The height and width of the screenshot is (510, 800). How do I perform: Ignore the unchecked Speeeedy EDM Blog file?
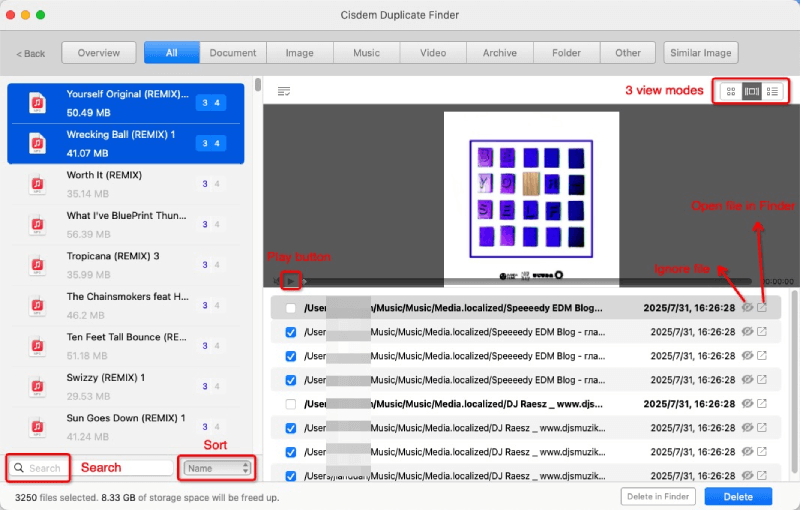click(x=747, y=308)
